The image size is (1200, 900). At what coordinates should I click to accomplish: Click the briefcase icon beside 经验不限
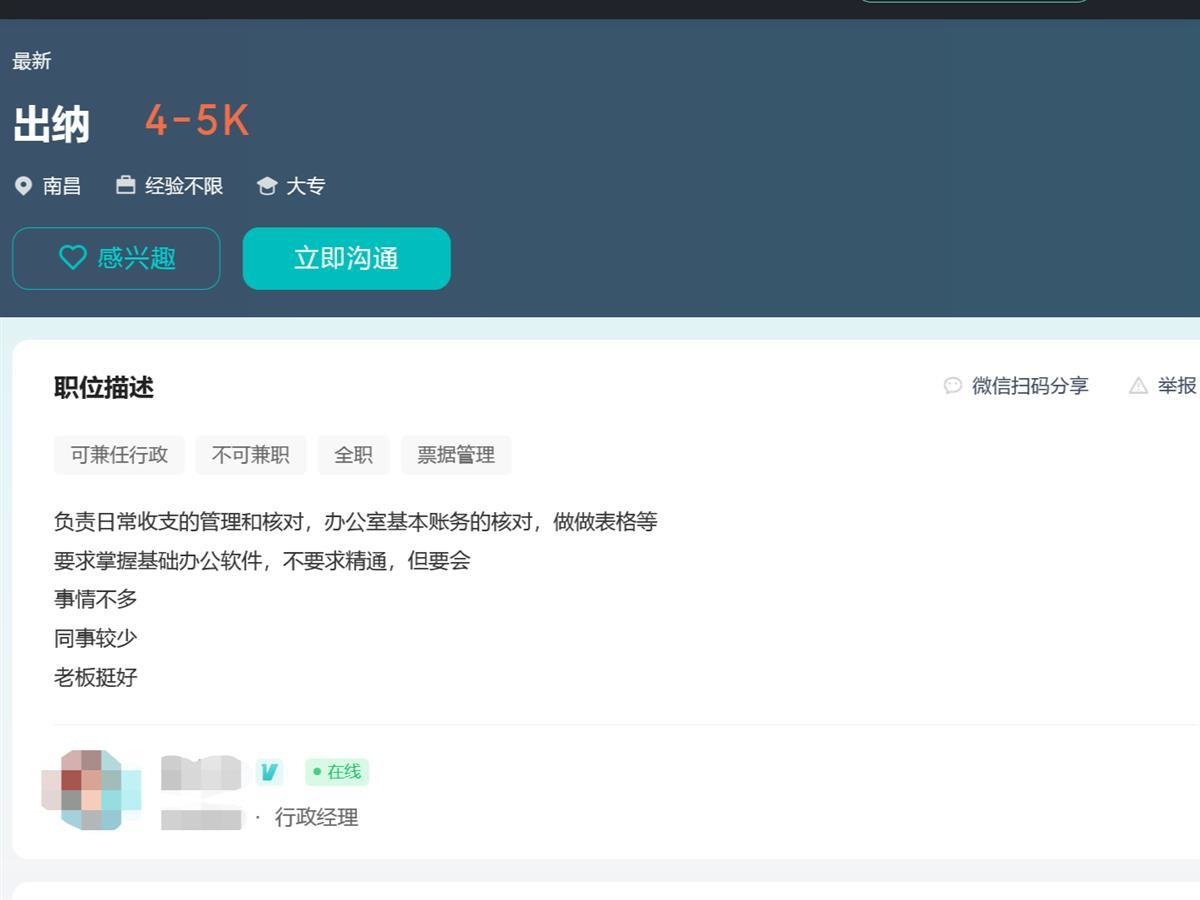[126, 185]
